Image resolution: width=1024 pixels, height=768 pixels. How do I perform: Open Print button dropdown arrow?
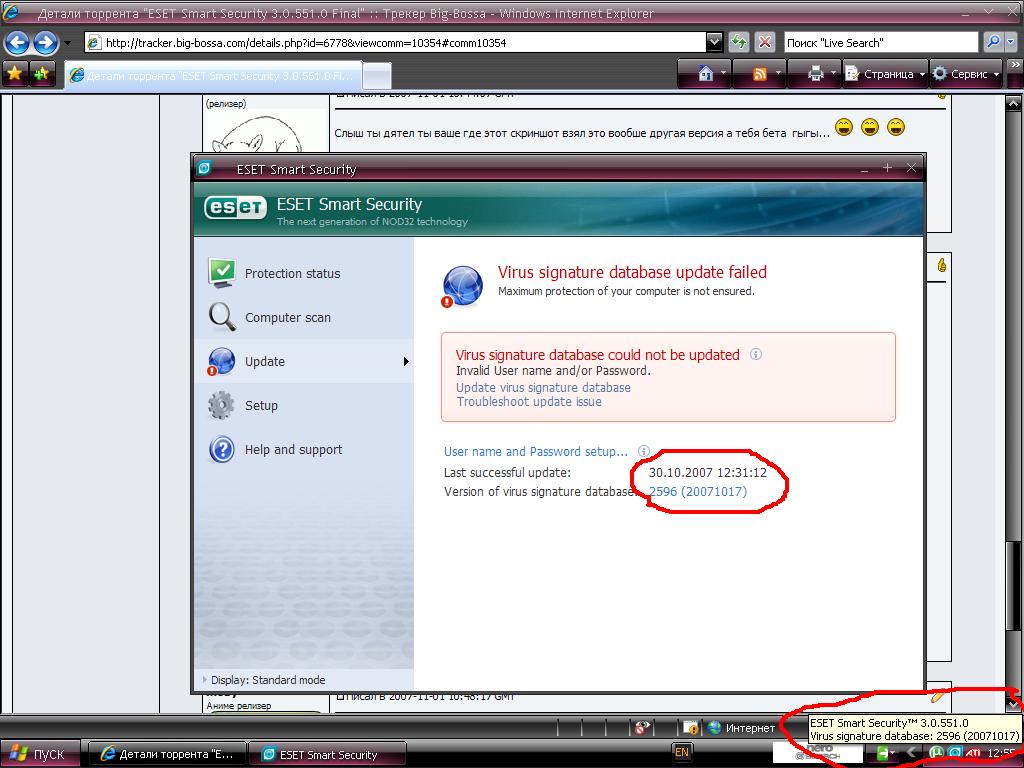click(x=833, y=74)
